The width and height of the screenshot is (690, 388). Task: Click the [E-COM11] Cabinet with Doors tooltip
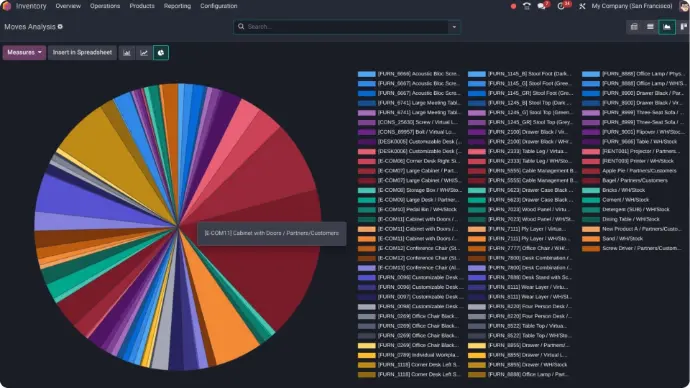(272, 233)
